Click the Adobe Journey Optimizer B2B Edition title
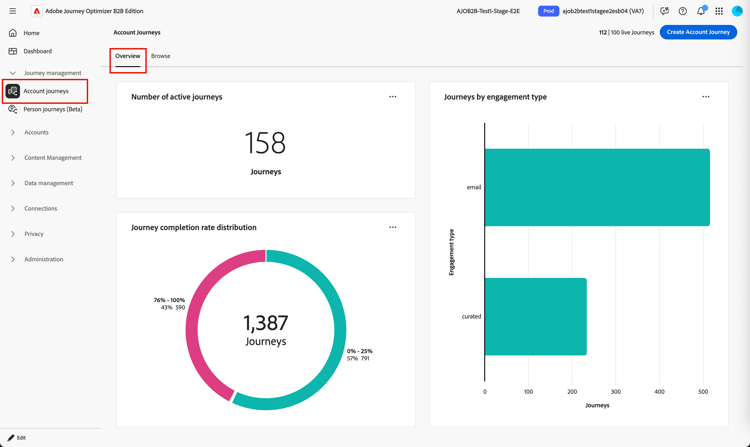Image resolution: width=750 pixels, height=447 pixels. [94, 11]
